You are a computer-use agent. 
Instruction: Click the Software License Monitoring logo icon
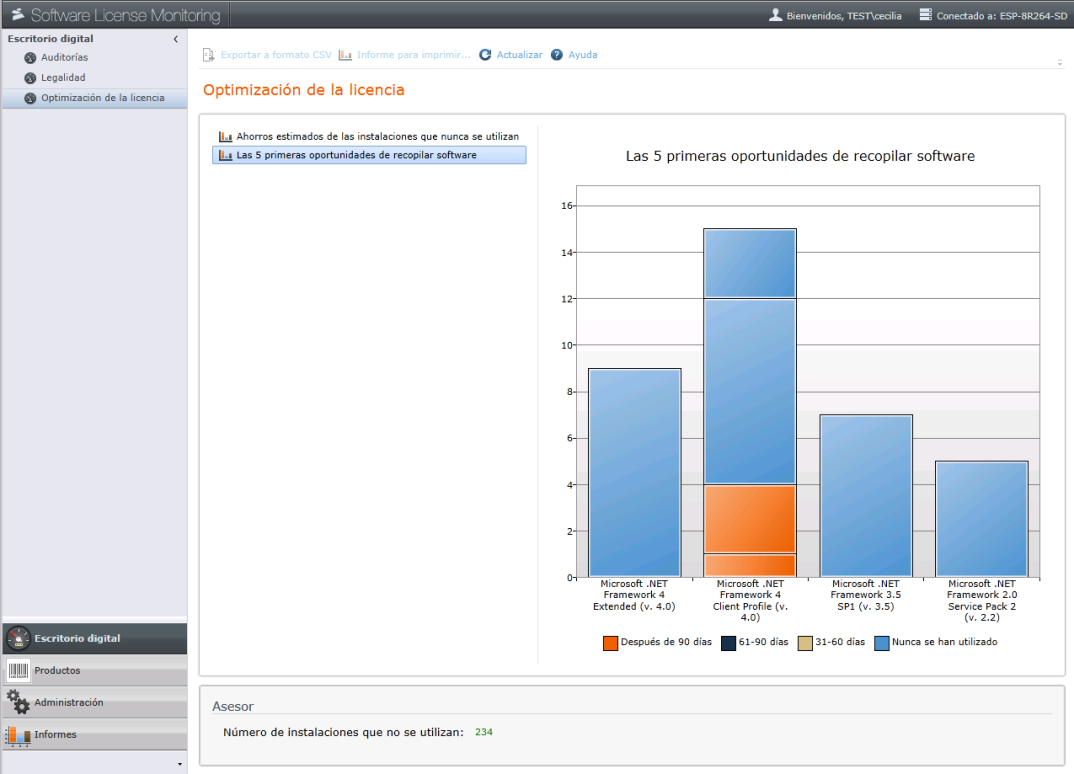point(18,14)
